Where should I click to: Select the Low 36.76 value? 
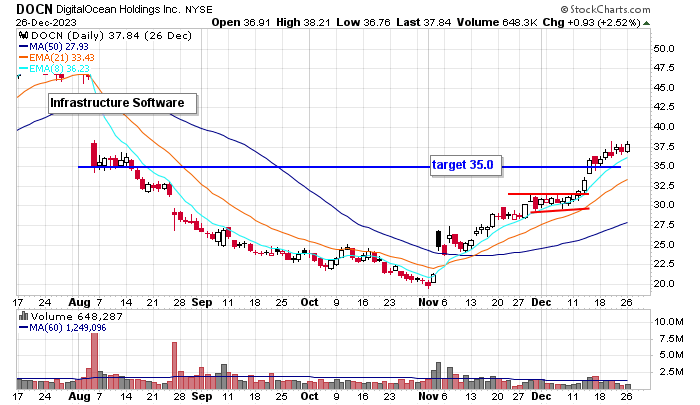point(363,22)
